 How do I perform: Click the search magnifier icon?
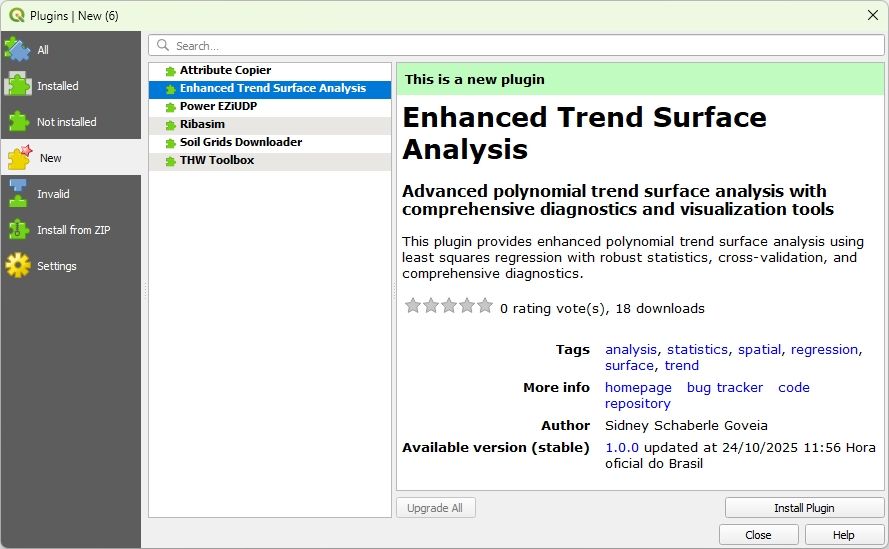tap(163, 45)
